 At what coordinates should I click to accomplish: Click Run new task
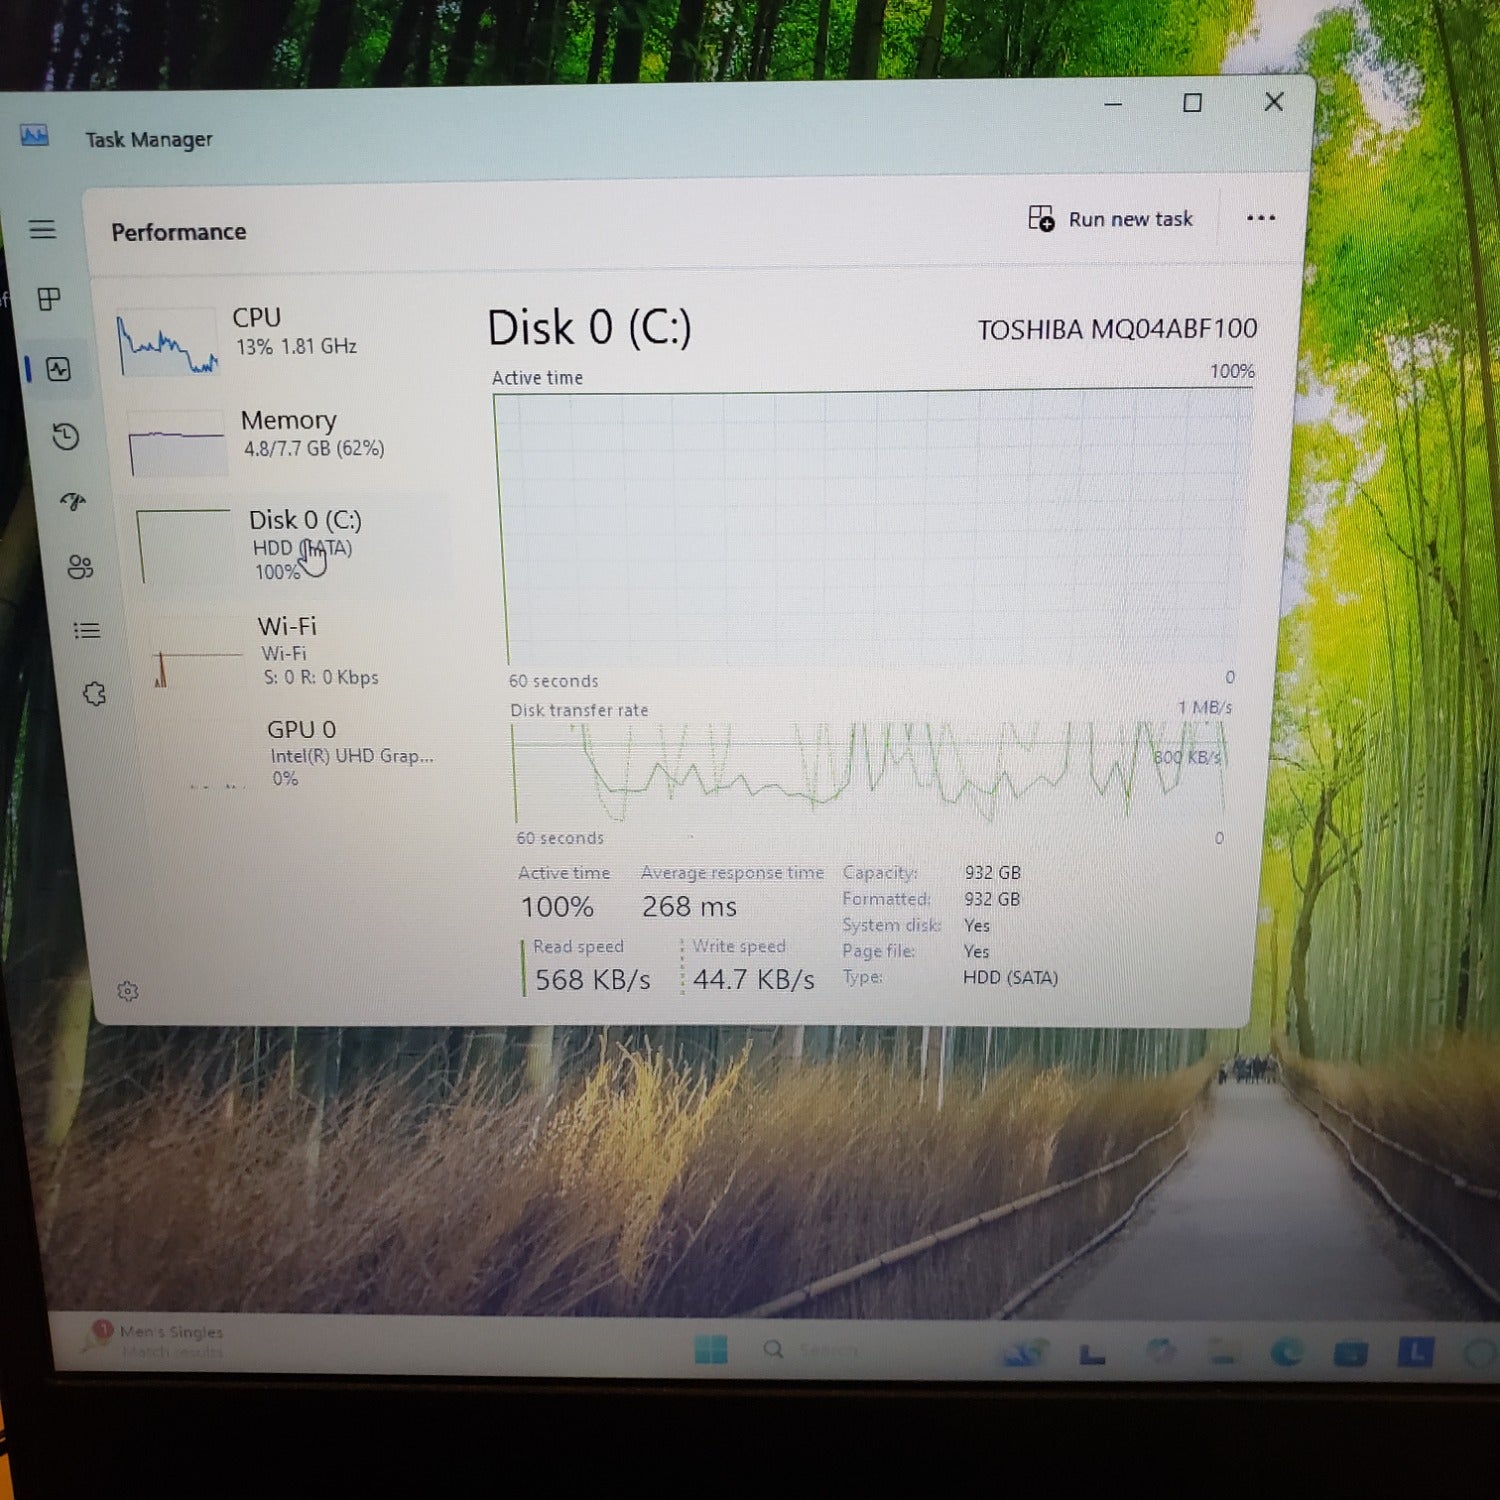[1112, 218]
